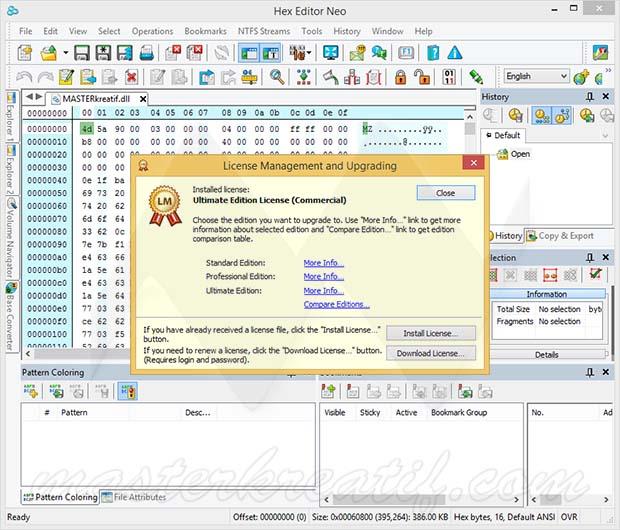Click the Close All documents icon
Screen dimensions: 620x530
coord(194,53)
